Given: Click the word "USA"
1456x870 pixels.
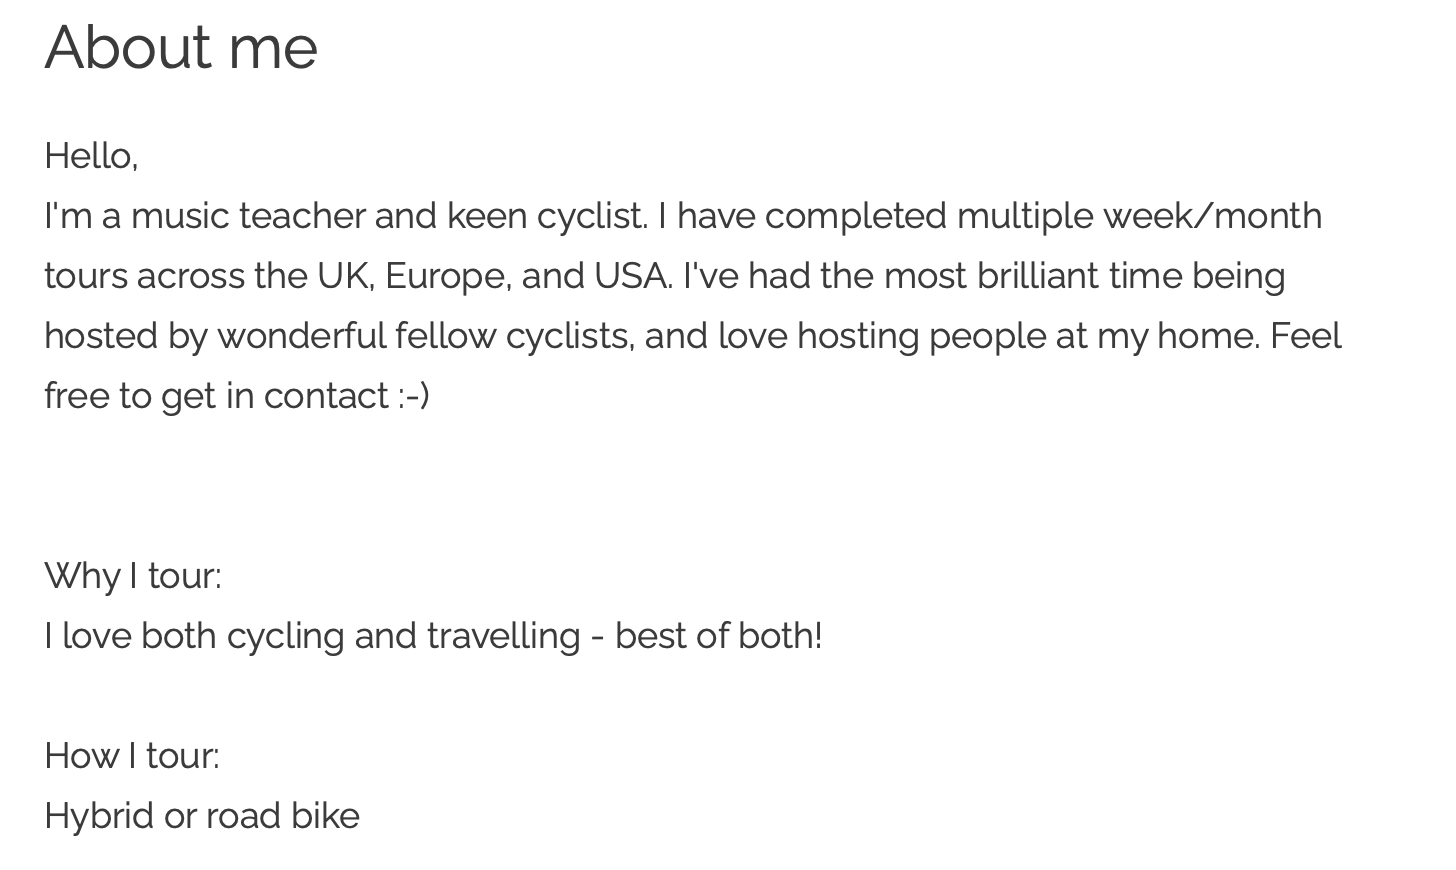Looking at the screenshot, I should [632, 276].
